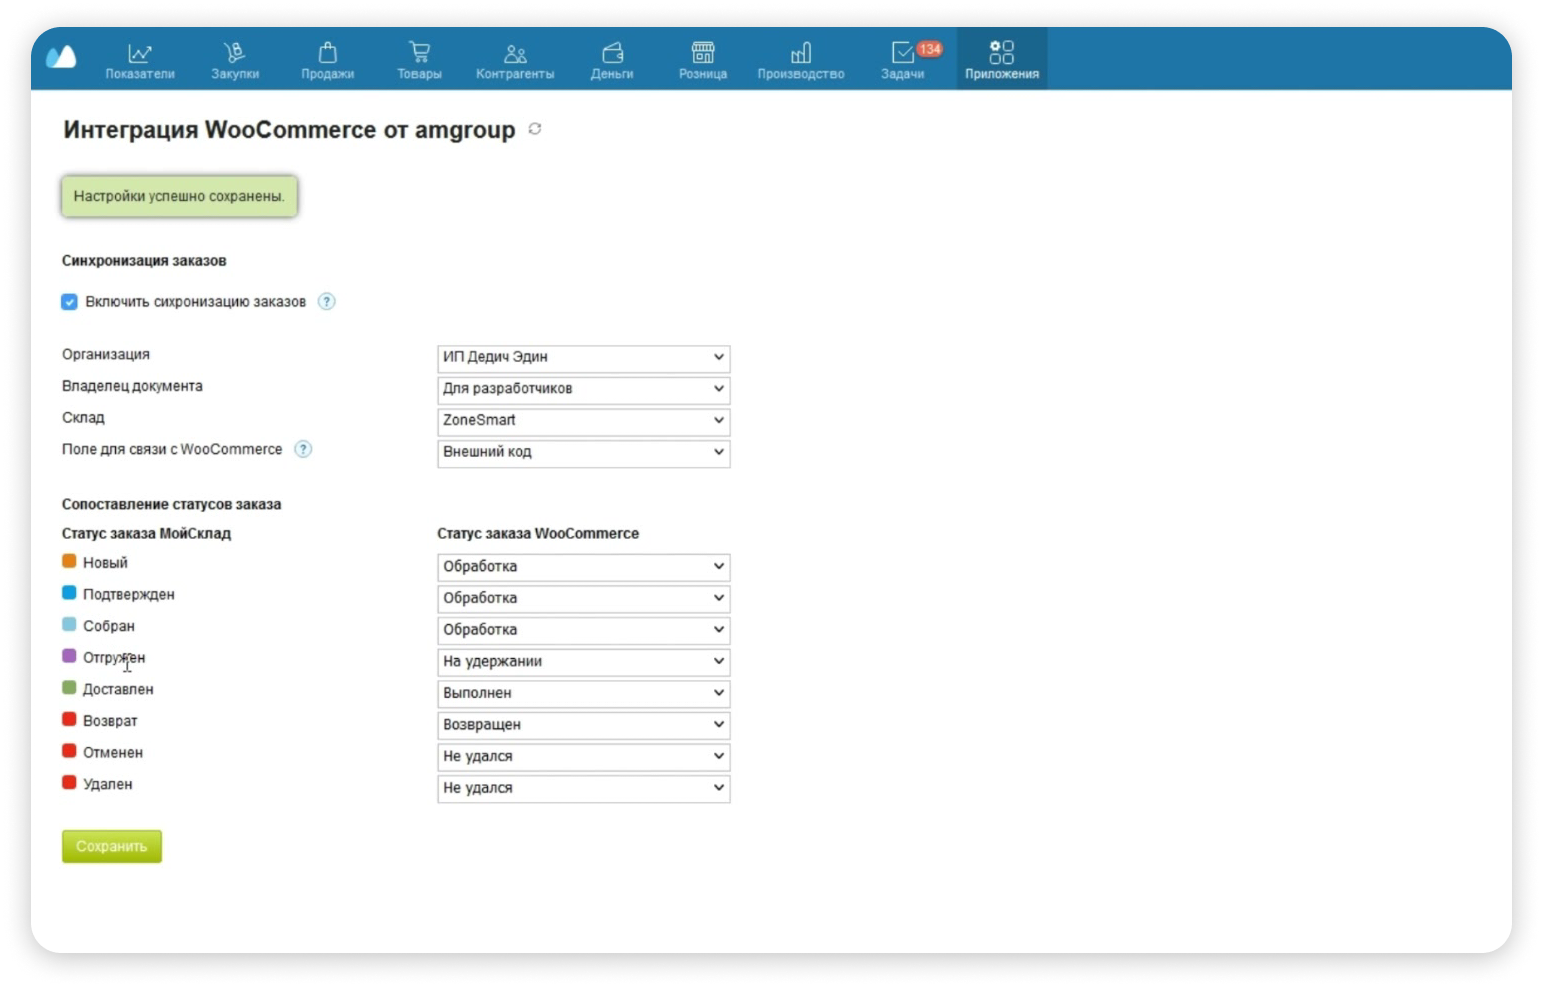Open status dropdown for Отменен row

(x=584, y=757)
